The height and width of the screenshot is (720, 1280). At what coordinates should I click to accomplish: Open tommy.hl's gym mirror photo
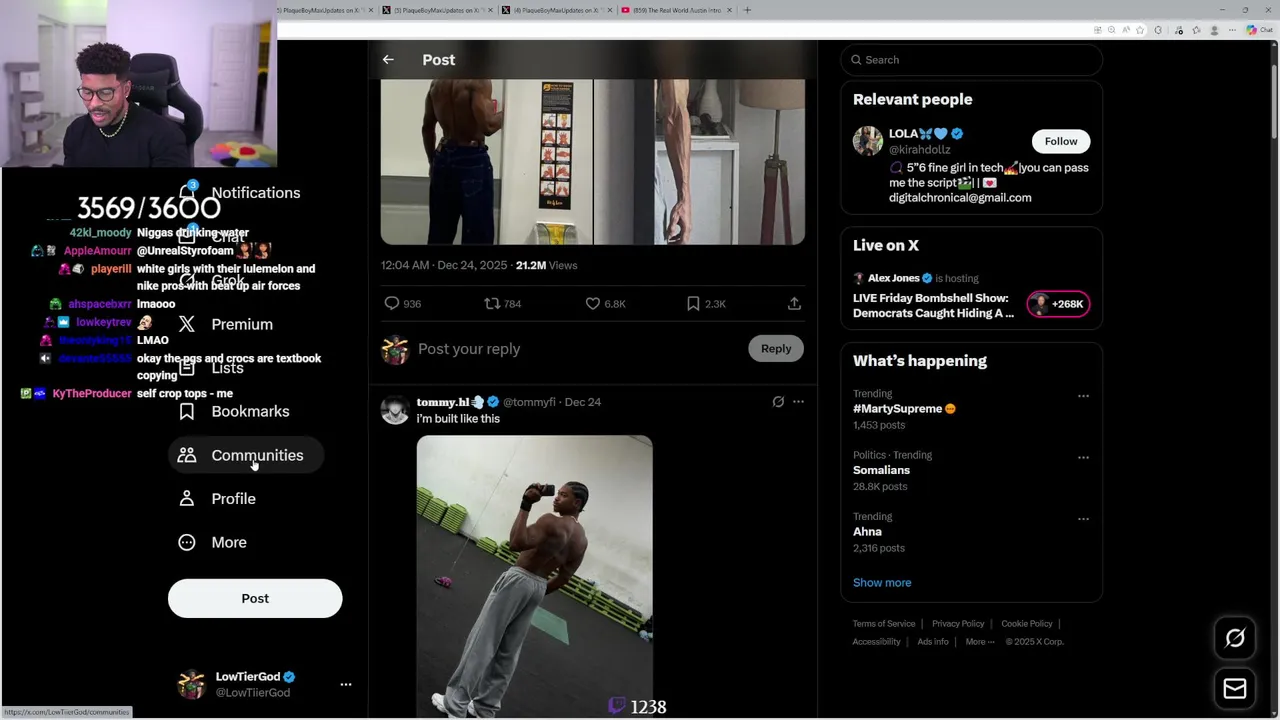tap(535, 577)
